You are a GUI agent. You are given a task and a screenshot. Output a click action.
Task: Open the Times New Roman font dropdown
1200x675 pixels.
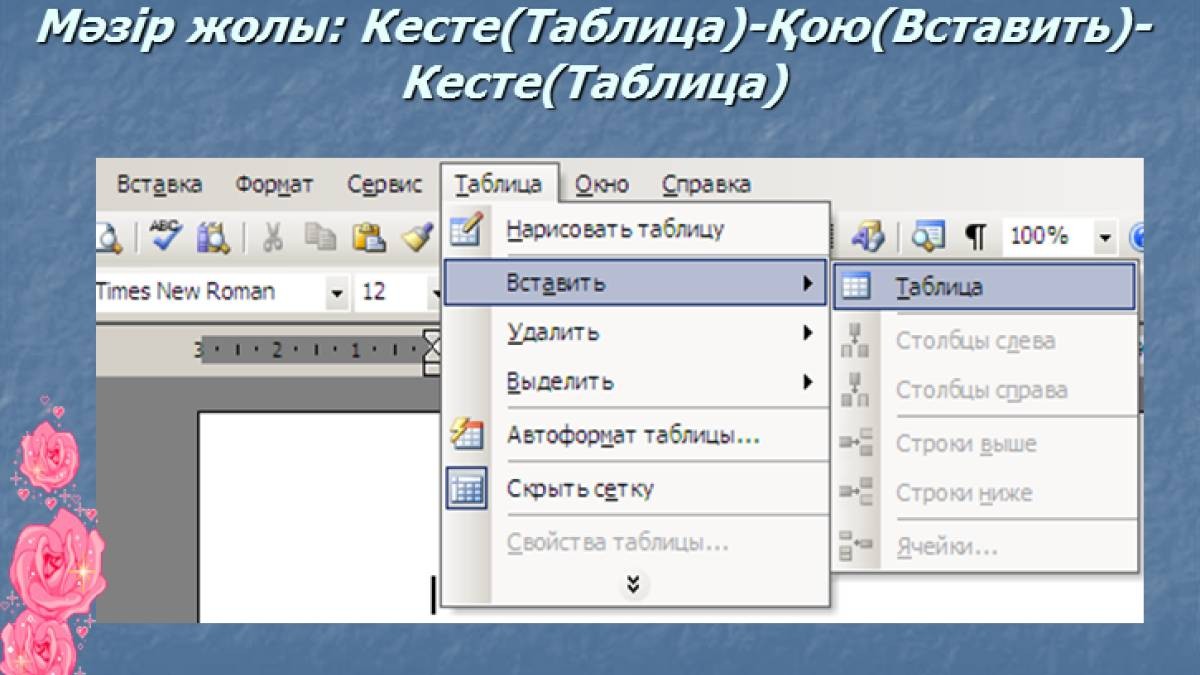click(x=337, y=292)
